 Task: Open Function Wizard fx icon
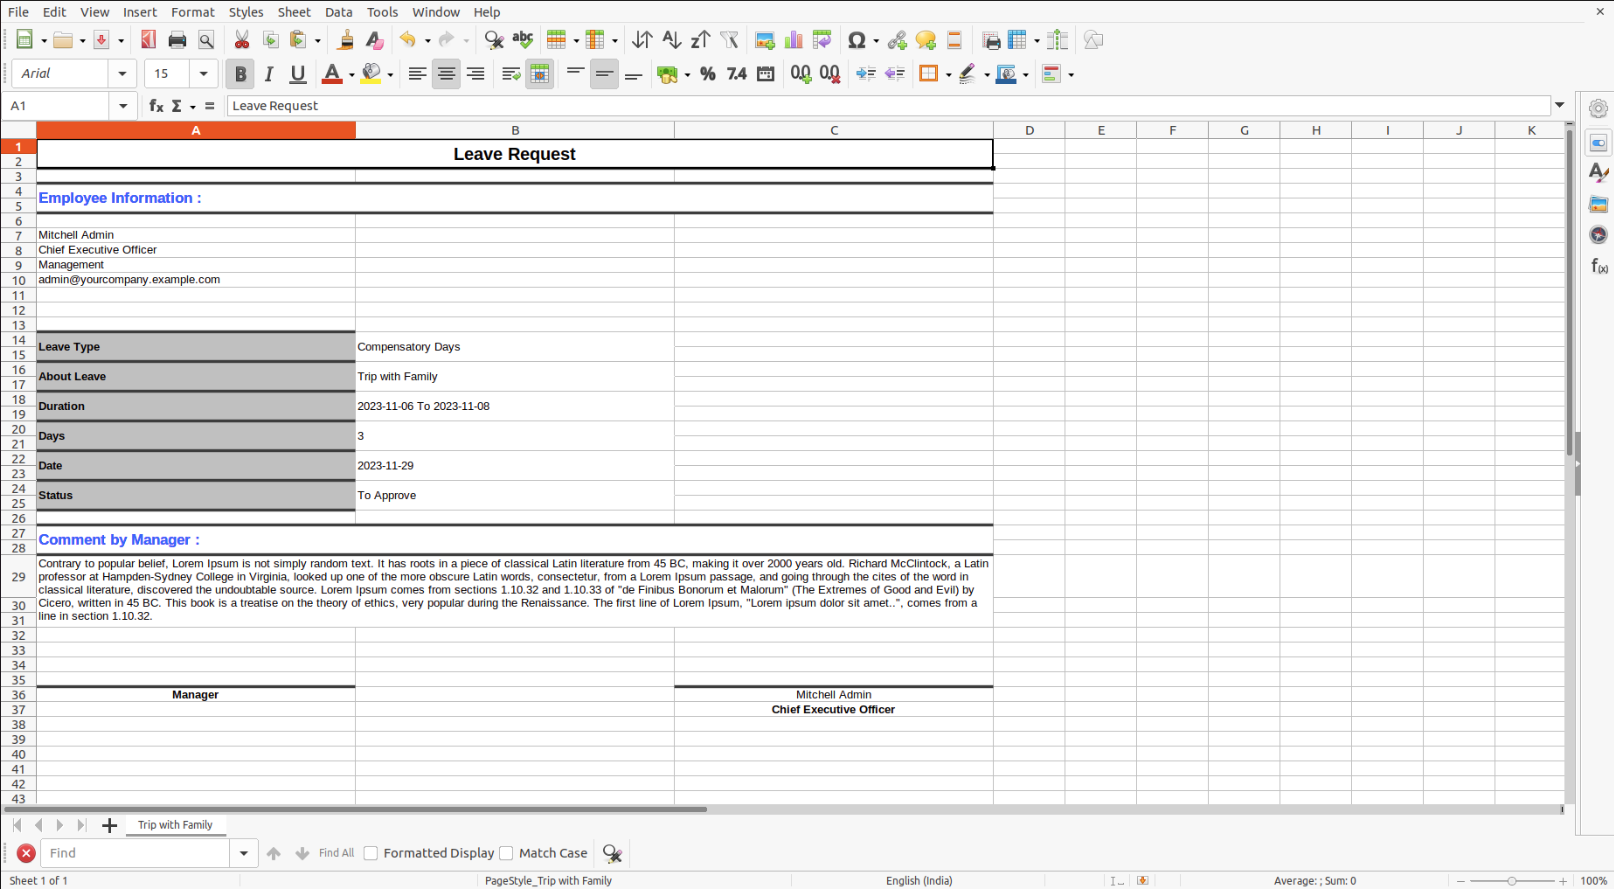click(x=156, y=106)
